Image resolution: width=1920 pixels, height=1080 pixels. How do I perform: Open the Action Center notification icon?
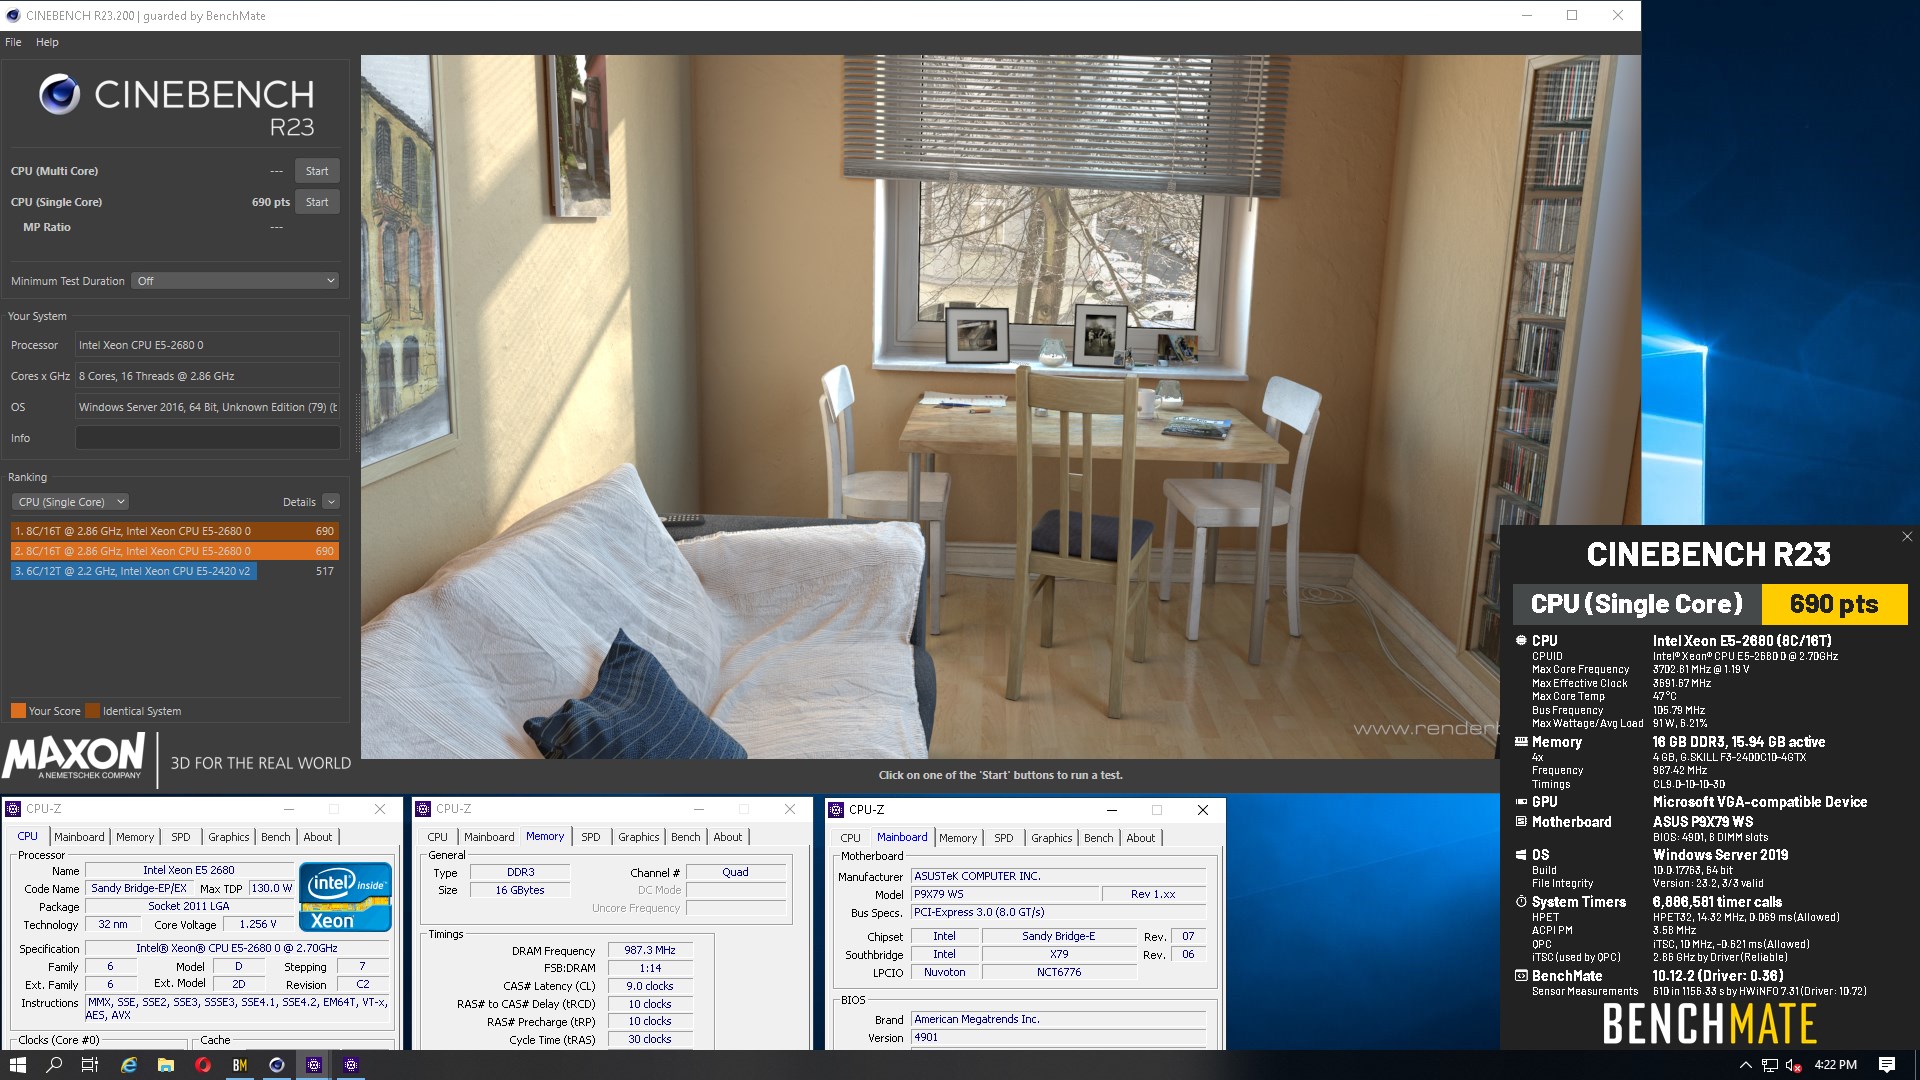[1887, 1065]
